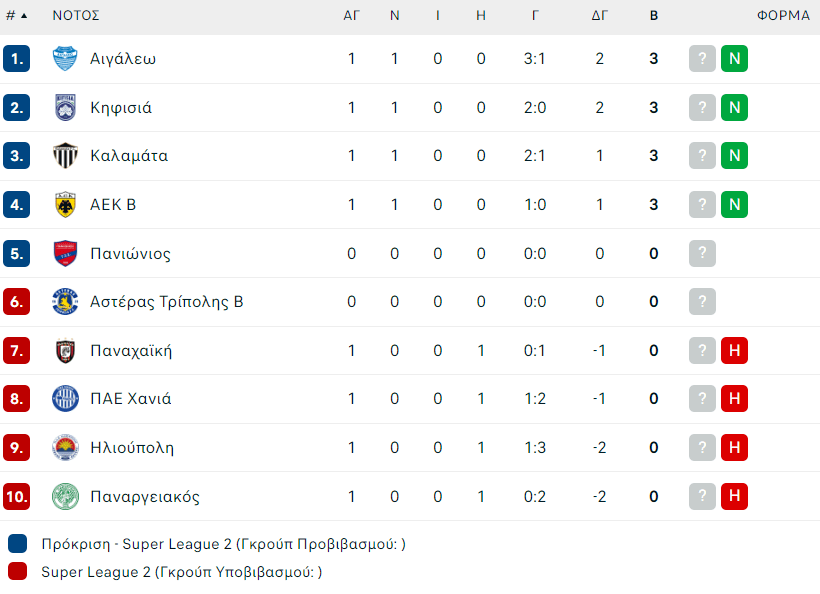Viewport: 820px width, 594px height.
Task: Click the blue promotion legend color square
Action: [17, 544]
